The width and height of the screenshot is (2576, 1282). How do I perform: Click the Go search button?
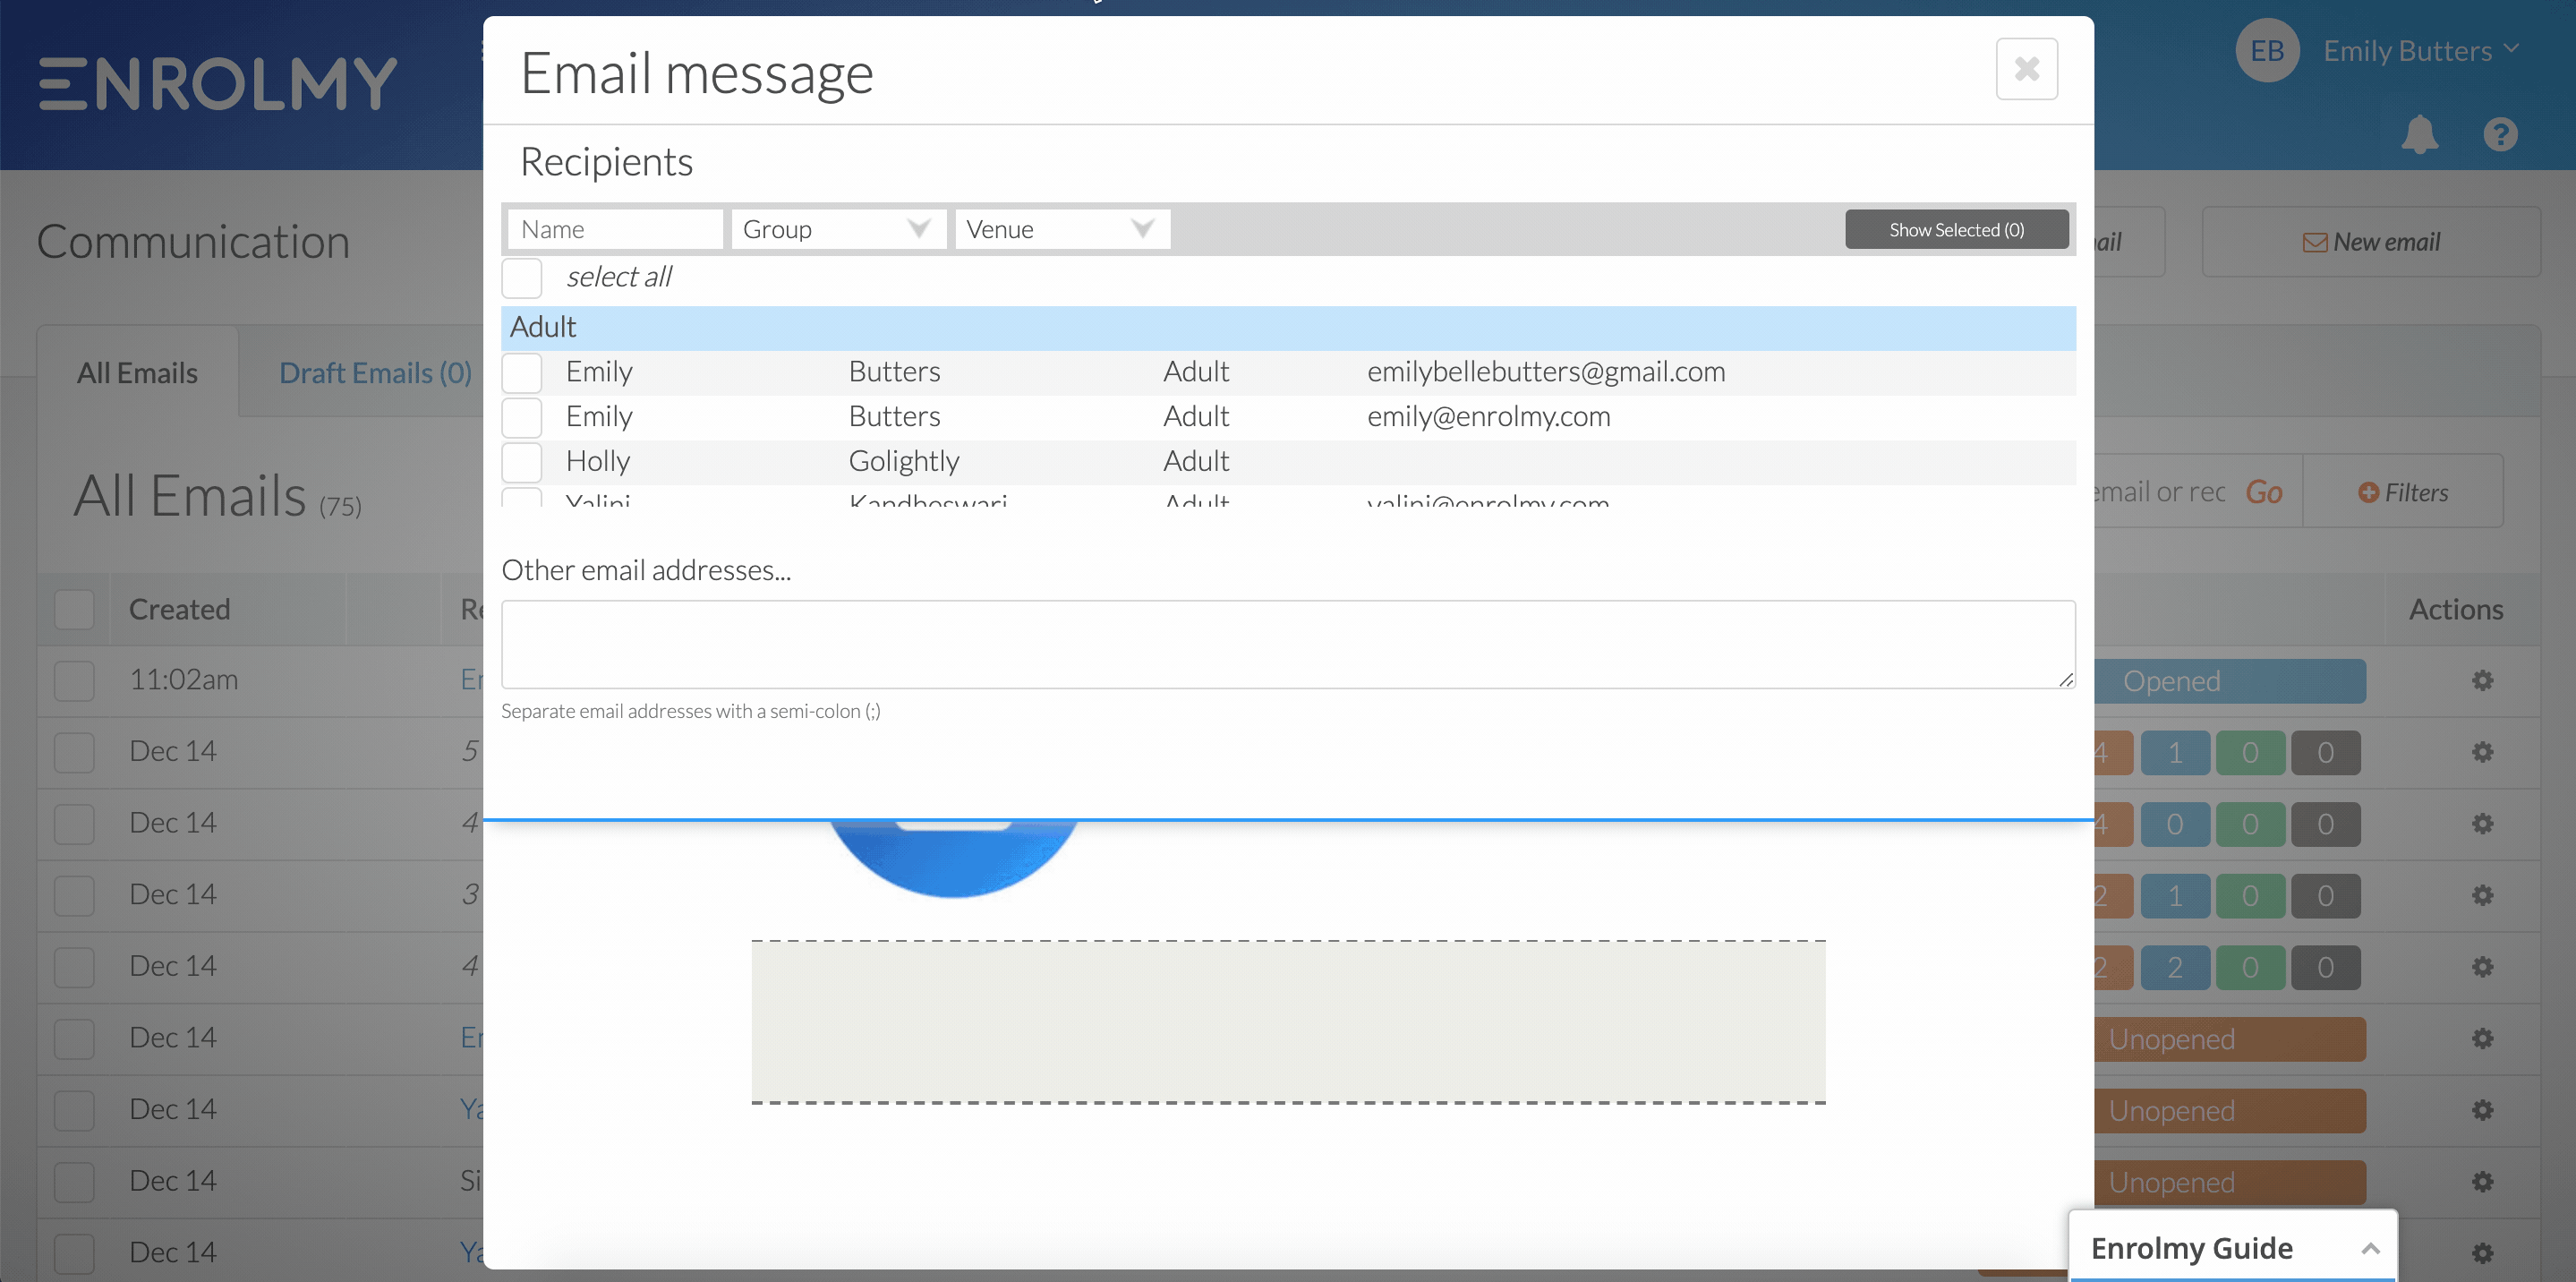(2263, 492)
